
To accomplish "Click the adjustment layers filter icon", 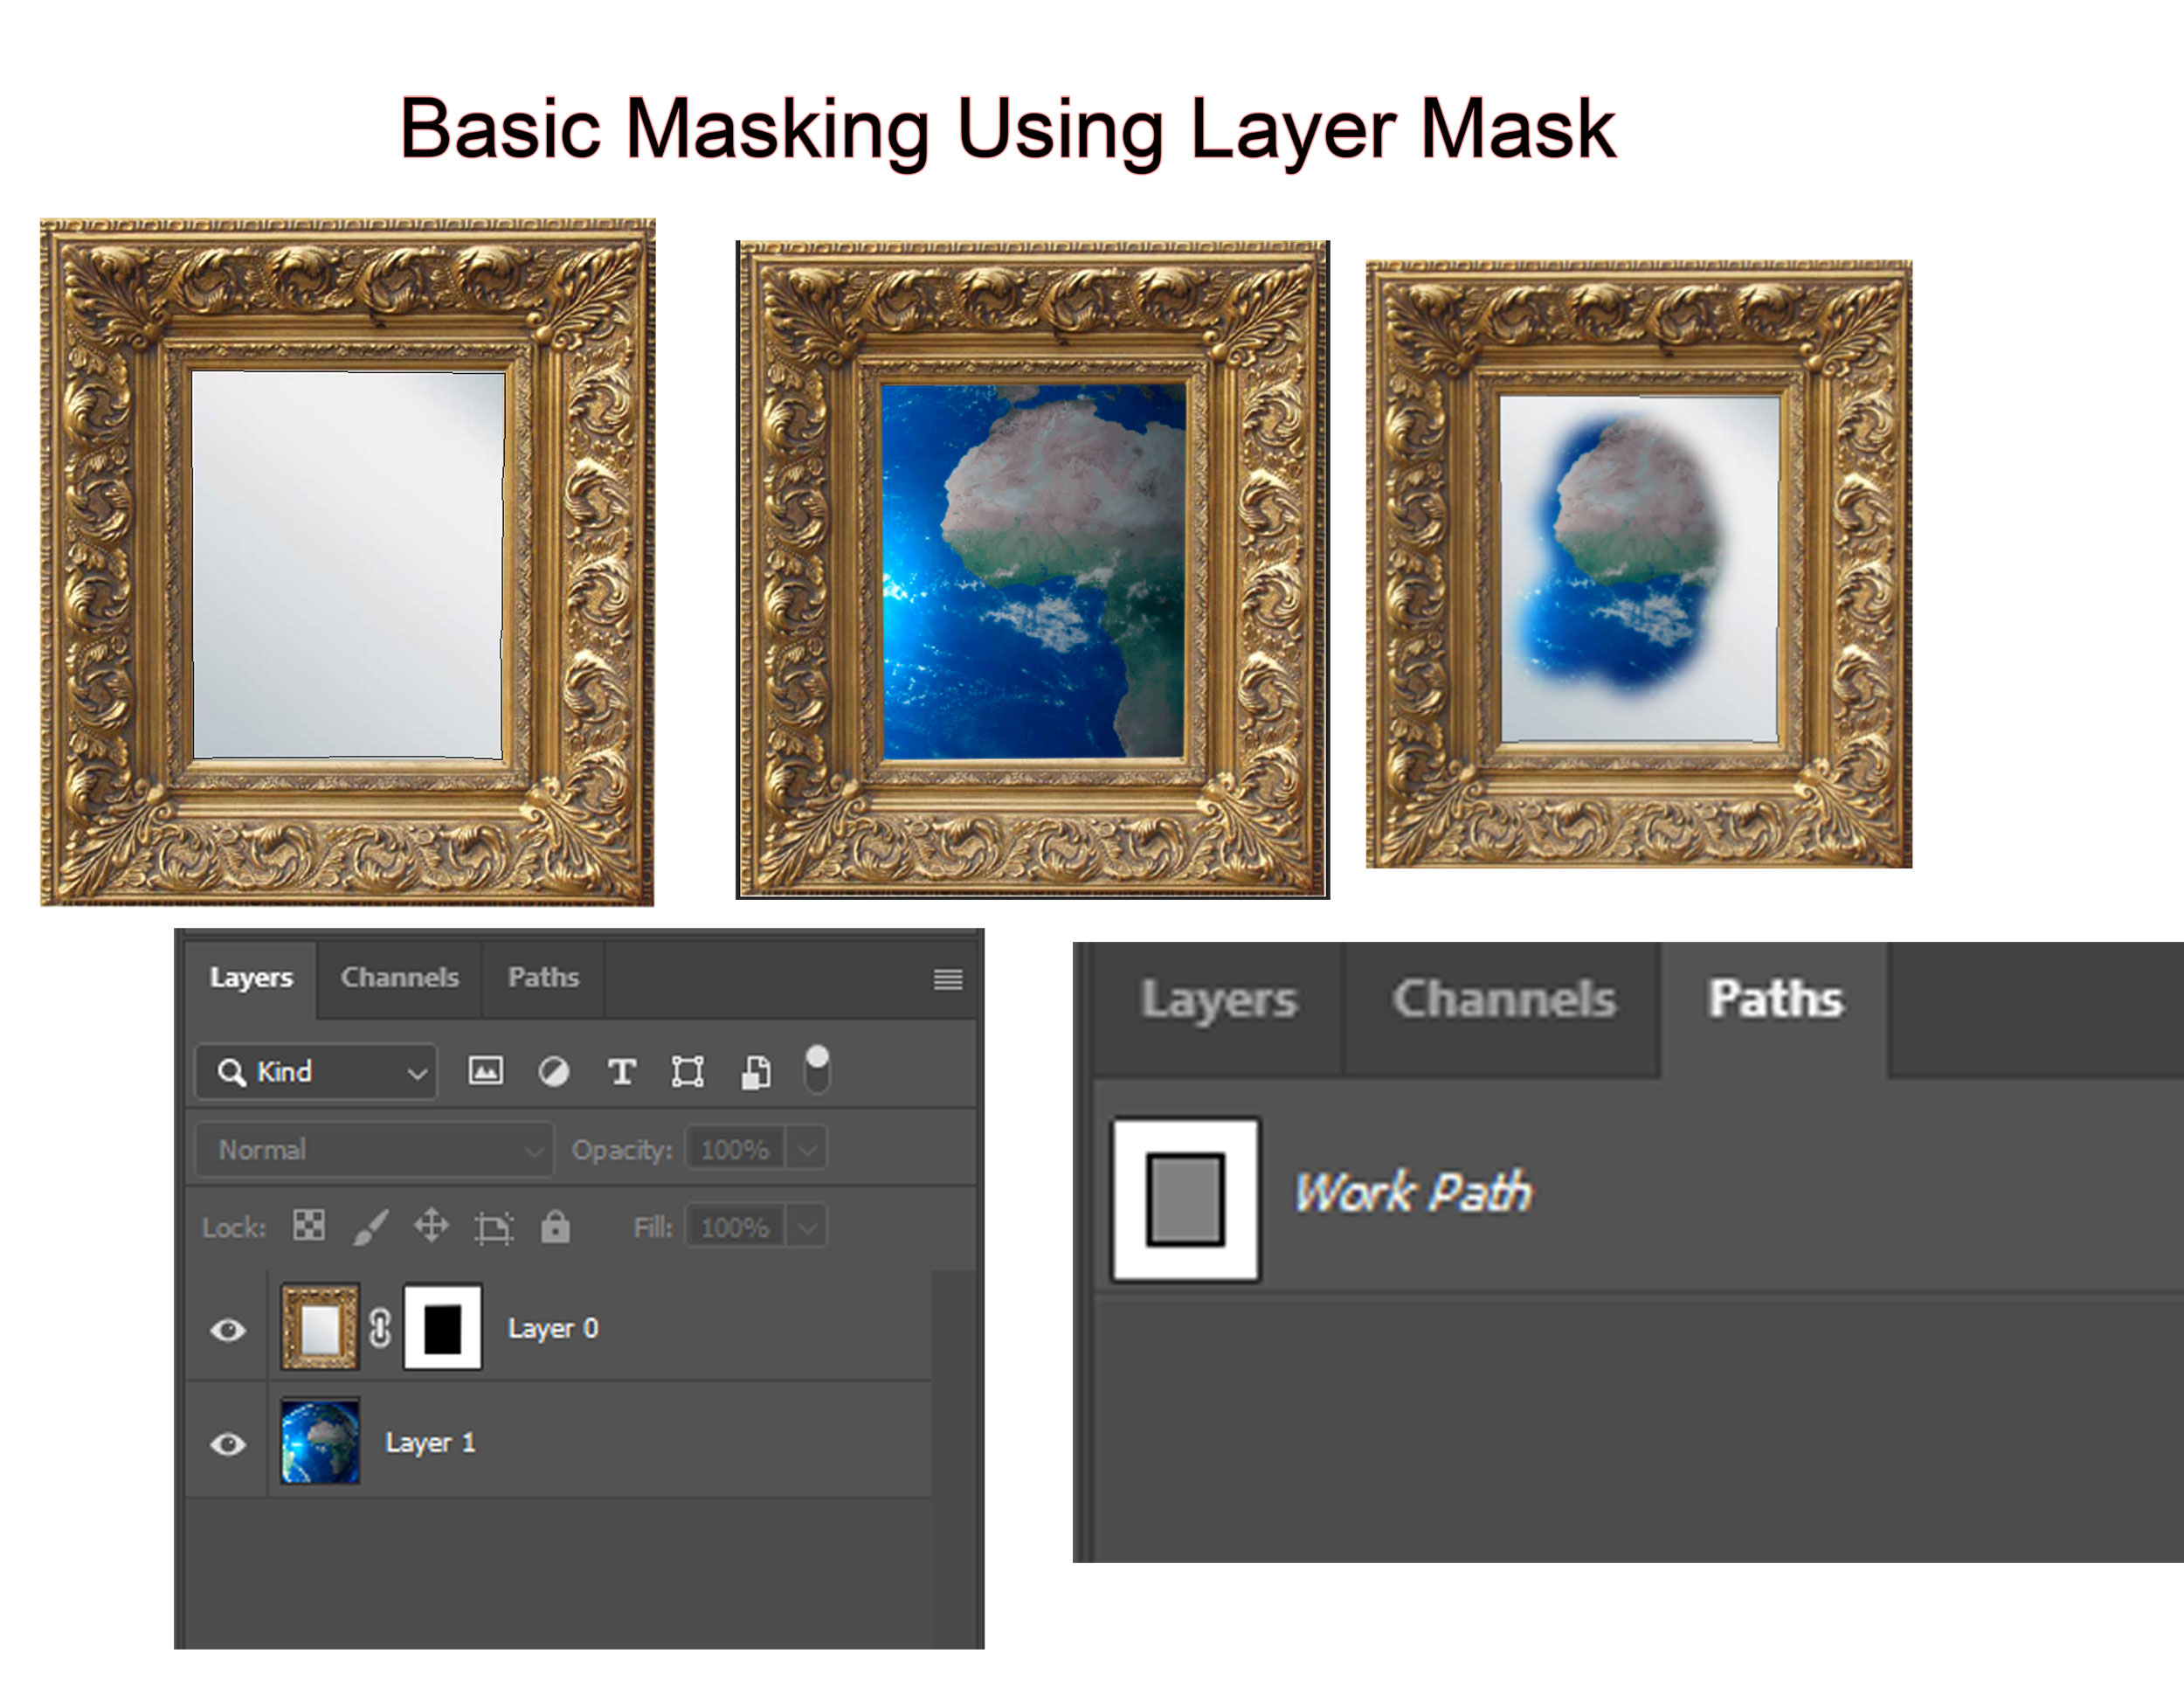I will point(553,1071).
